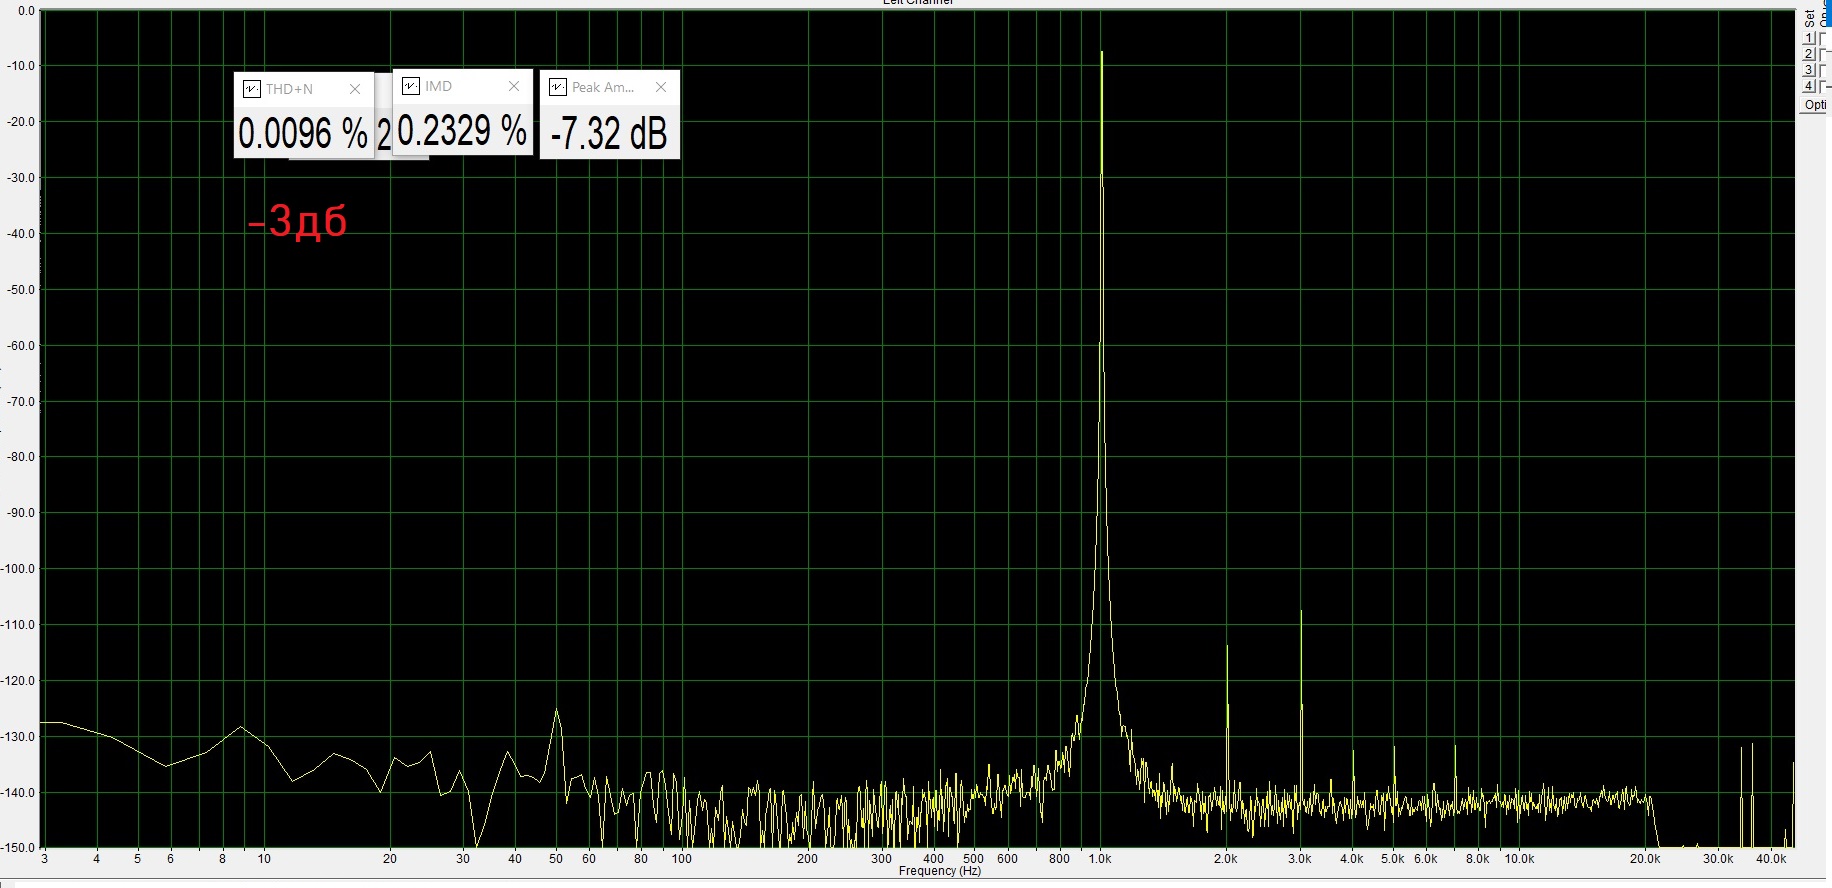Close the THD+N readout window
This screenshot has width=1832, height=888.
[354, 89]
